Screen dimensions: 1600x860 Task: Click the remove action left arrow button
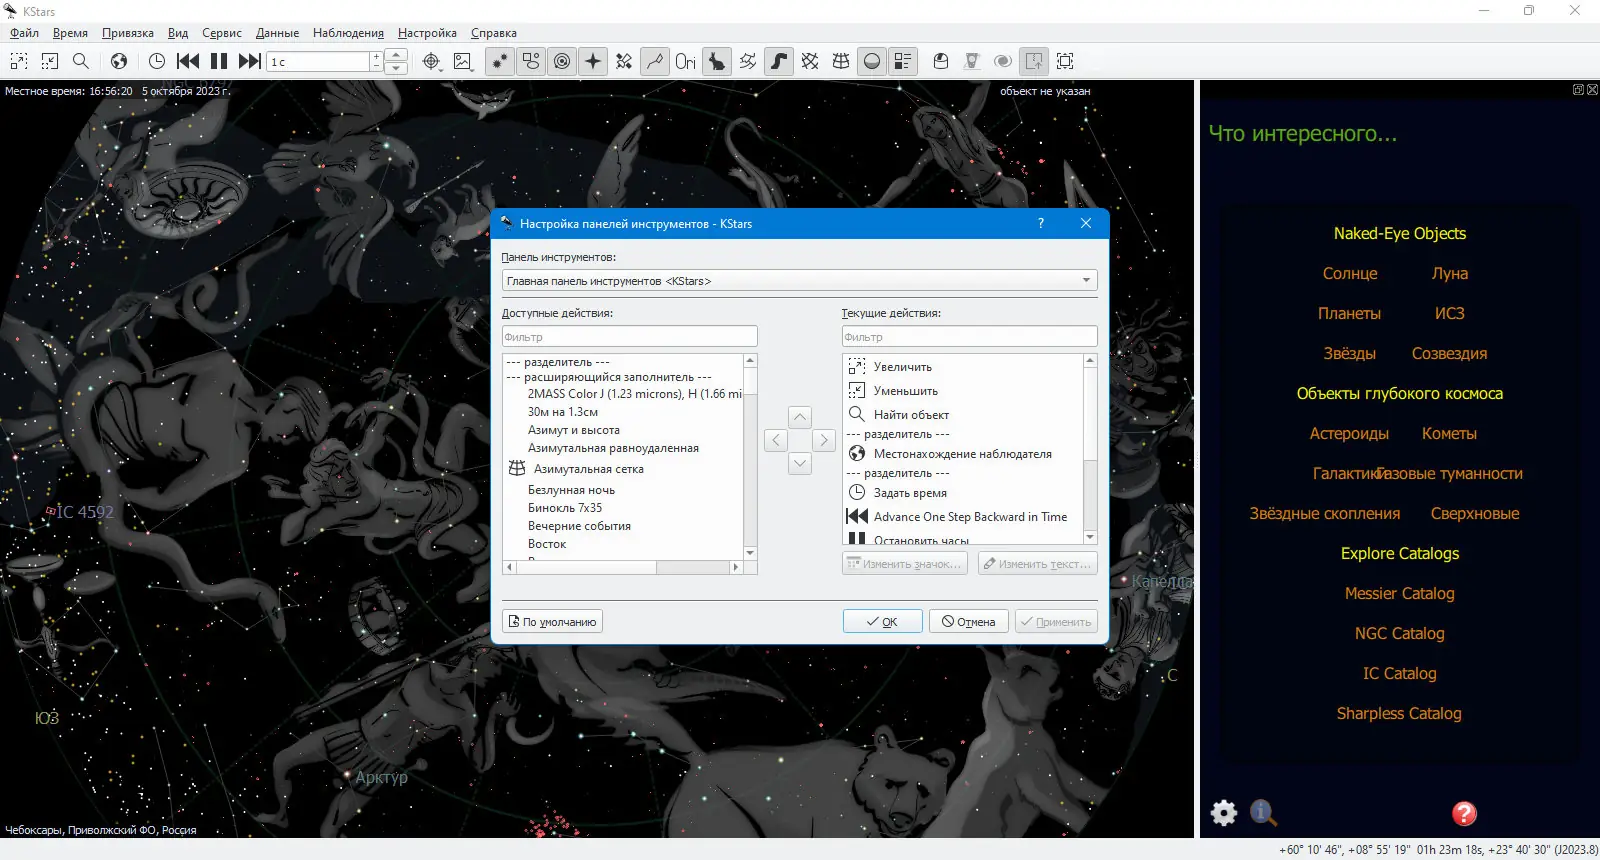point(776,440)
